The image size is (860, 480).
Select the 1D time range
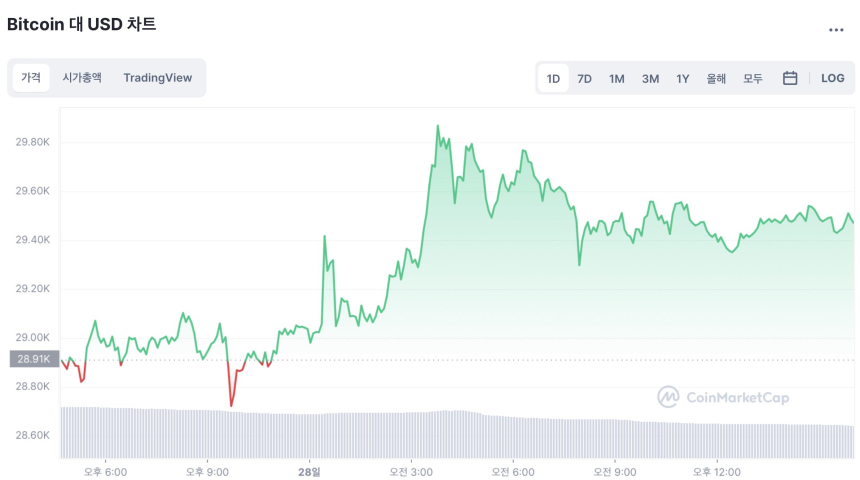(553, 78)
